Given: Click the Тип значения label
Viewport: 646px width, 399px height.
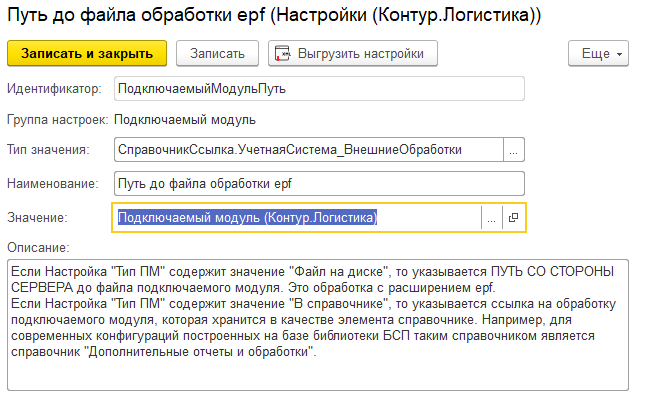Looking at the screenshot, I should coord(48,150).
